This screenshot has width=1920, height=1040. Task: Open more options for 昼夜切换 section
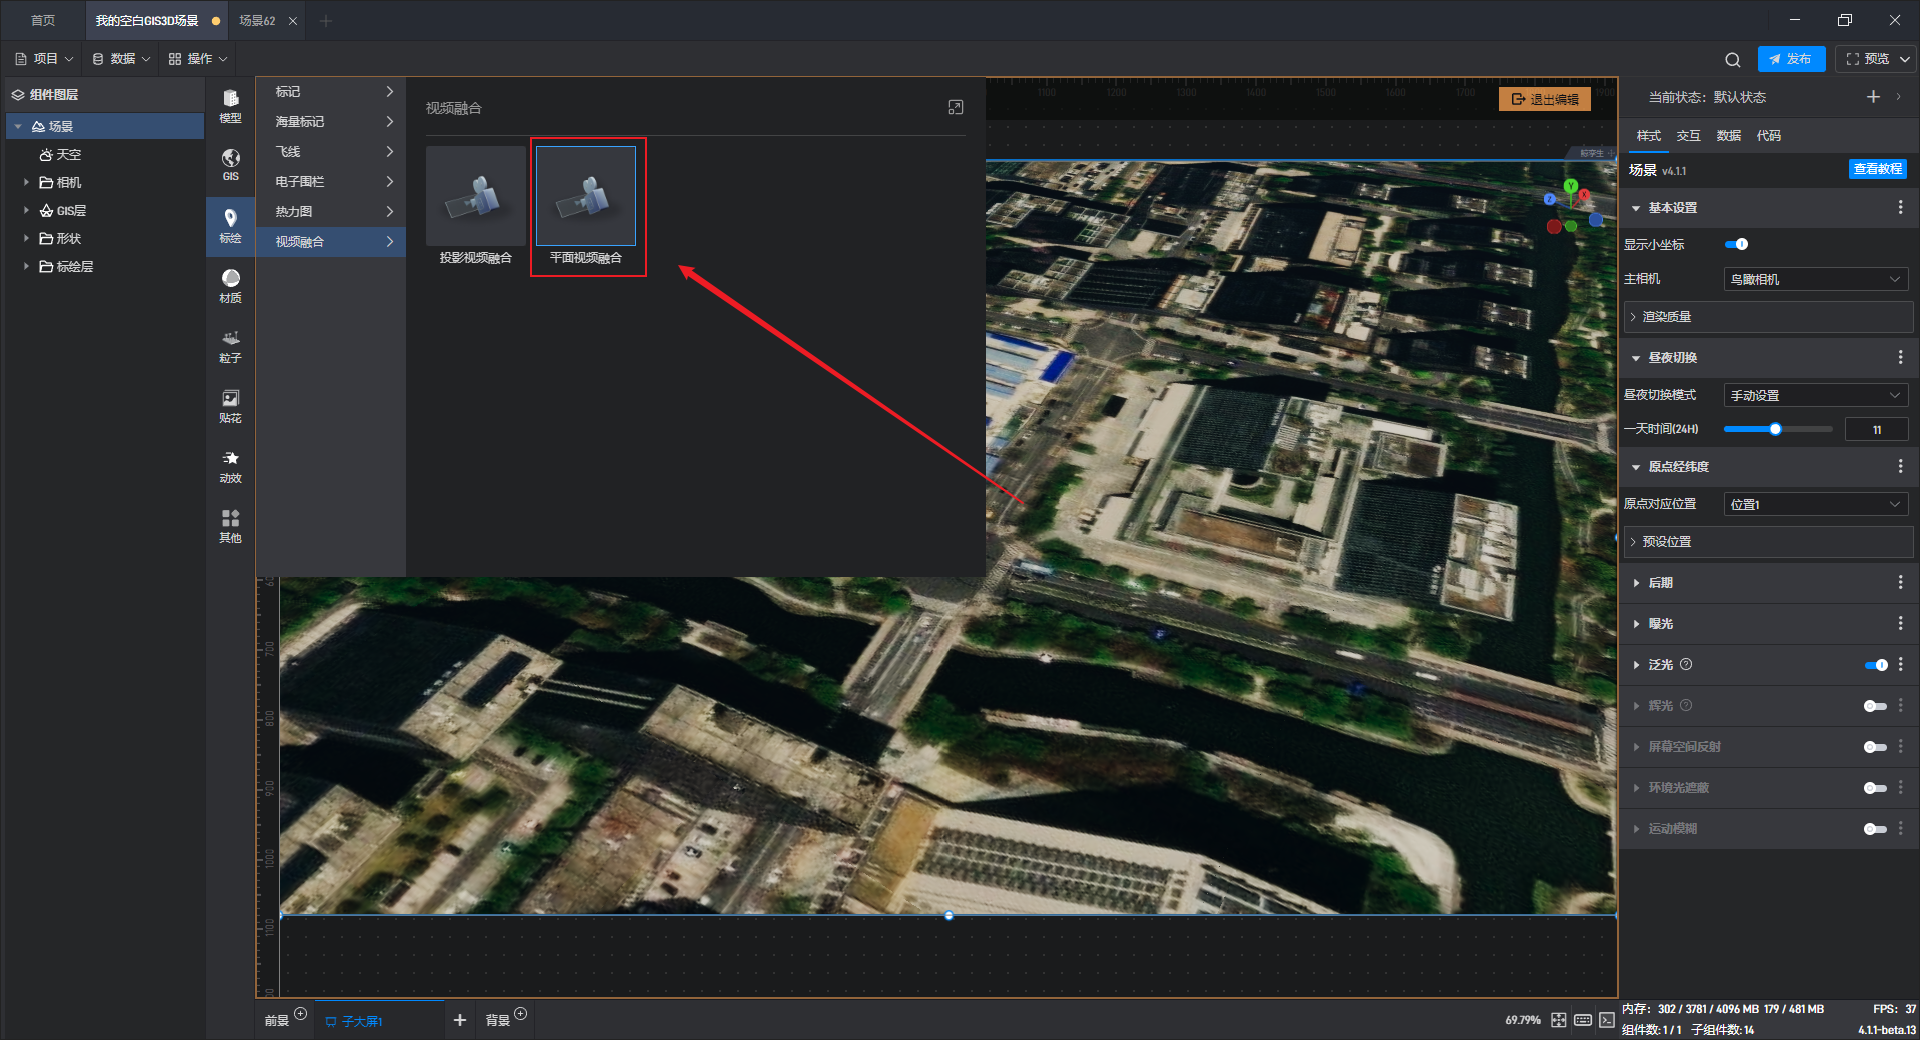1900,357
